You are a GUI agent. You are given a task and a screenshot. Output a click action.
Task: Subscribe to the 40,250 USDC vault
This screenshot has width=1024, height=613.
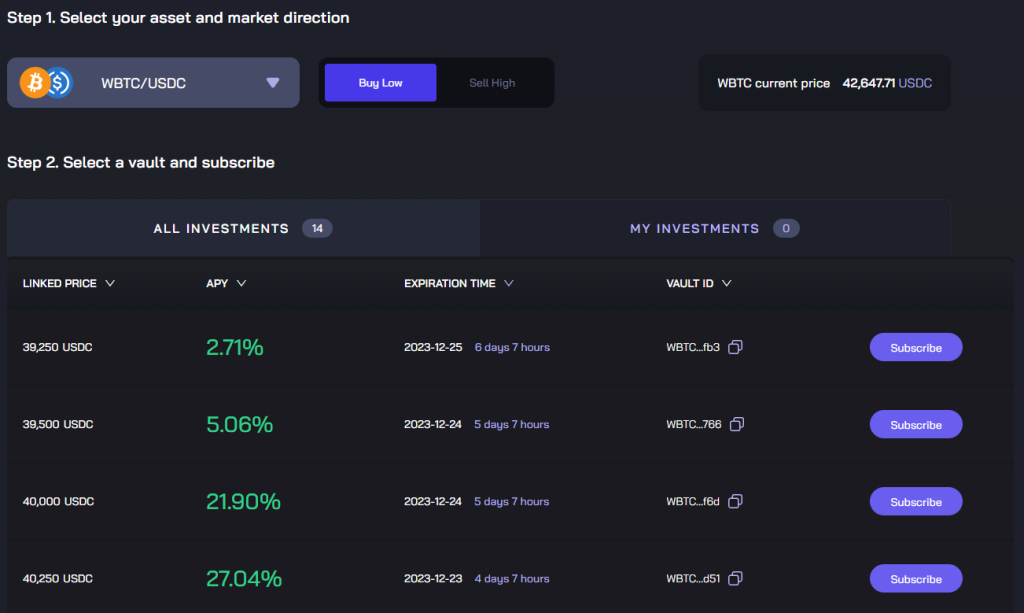[x=916, y=579]
